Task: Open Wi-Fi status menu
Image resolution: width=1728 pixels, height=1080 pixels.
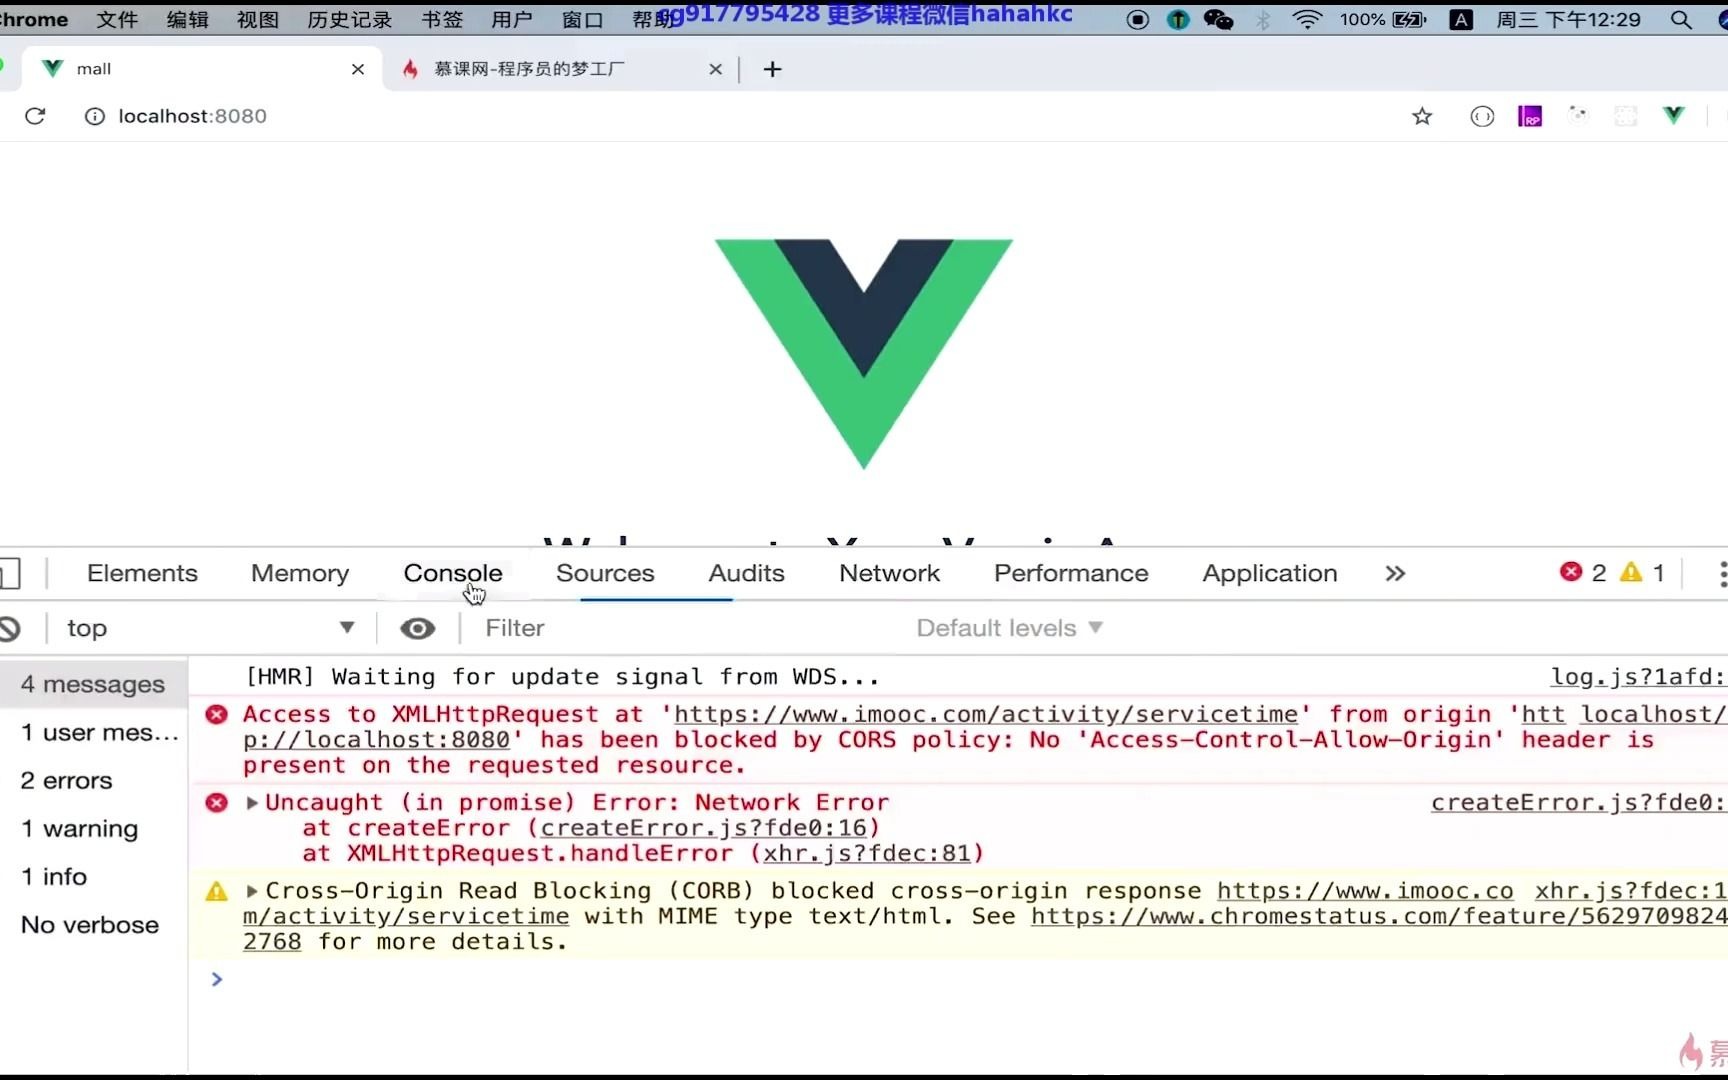Action: click(1307, 19)
